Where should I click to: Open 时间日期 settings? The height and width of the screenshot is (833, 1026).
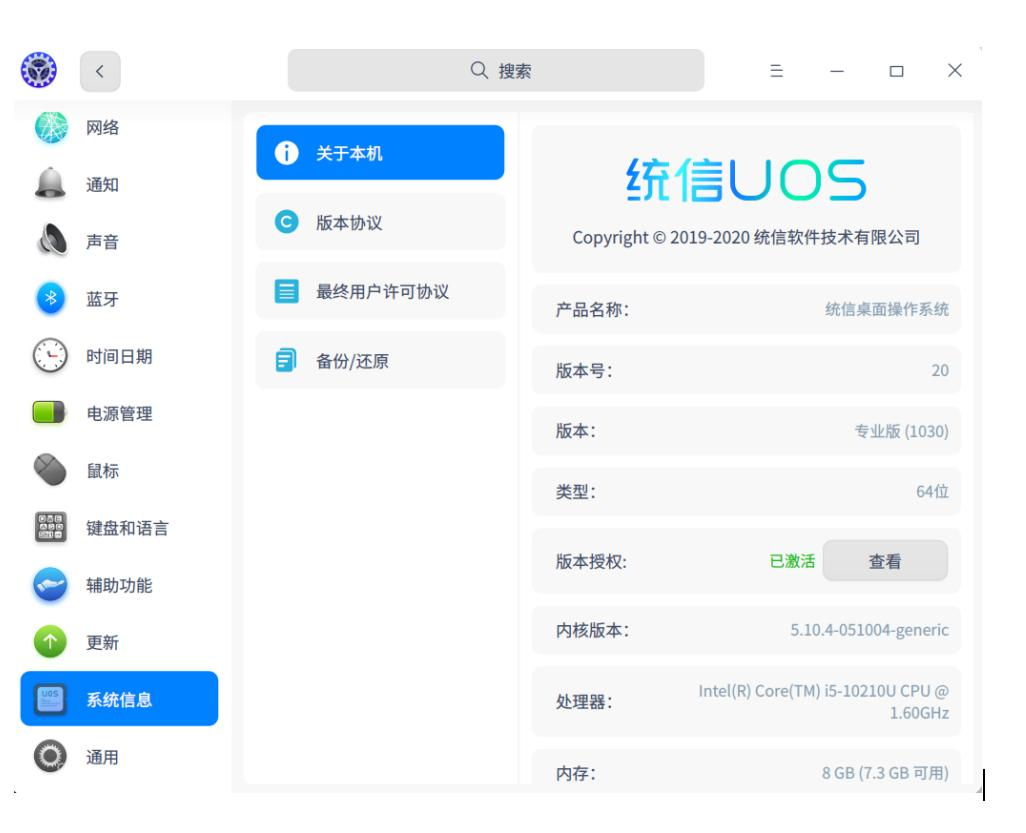pos(119,356)
